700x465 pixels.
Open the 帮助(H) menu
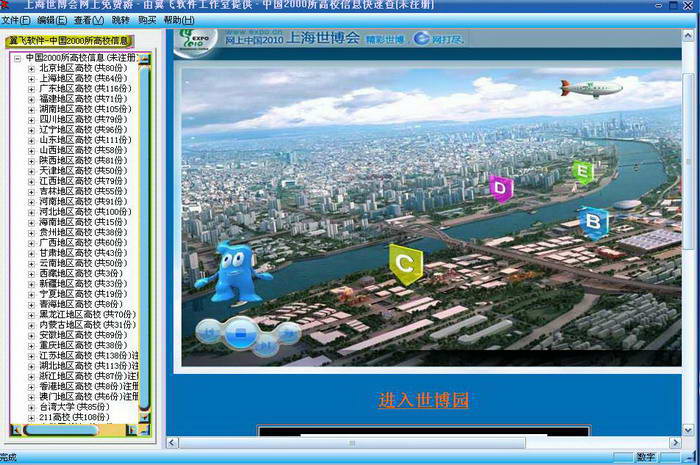point(179,20)
